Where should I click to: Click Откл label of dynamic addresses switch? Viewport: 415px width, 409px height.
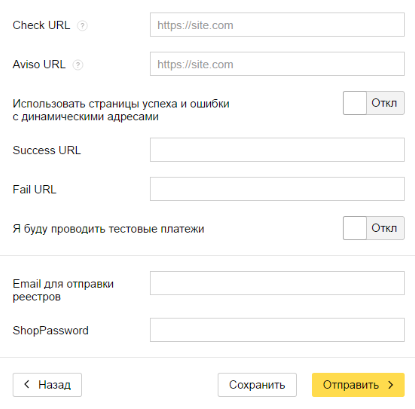pyautogui.click(x=384, y=103)
